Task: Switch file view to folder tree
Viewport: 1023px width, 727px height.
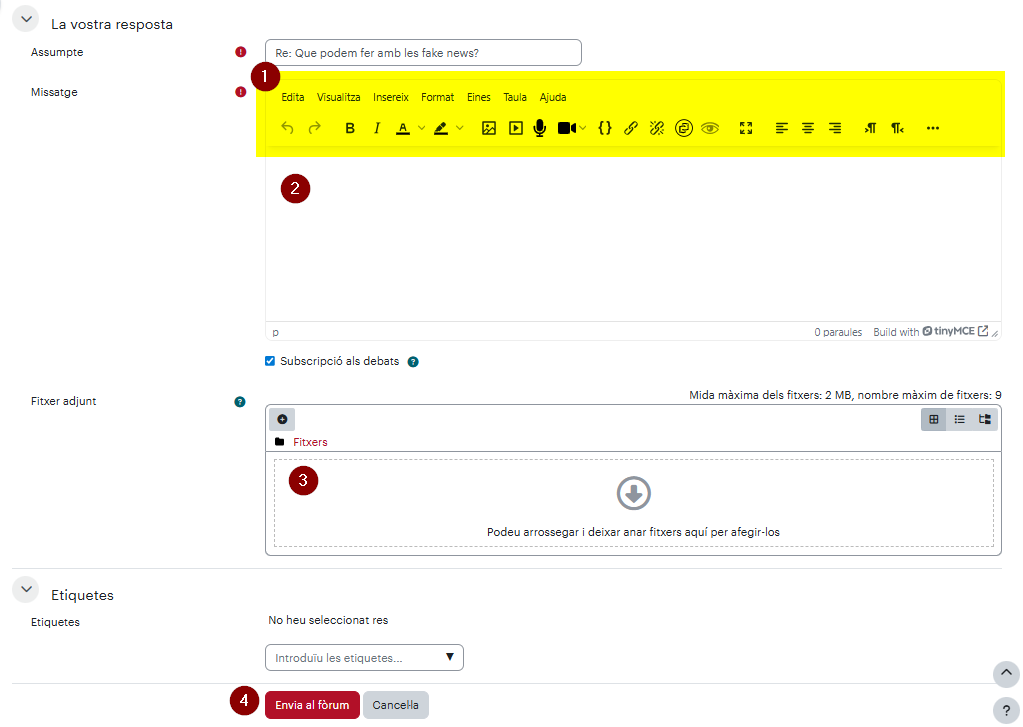Action: click(985, 419)
